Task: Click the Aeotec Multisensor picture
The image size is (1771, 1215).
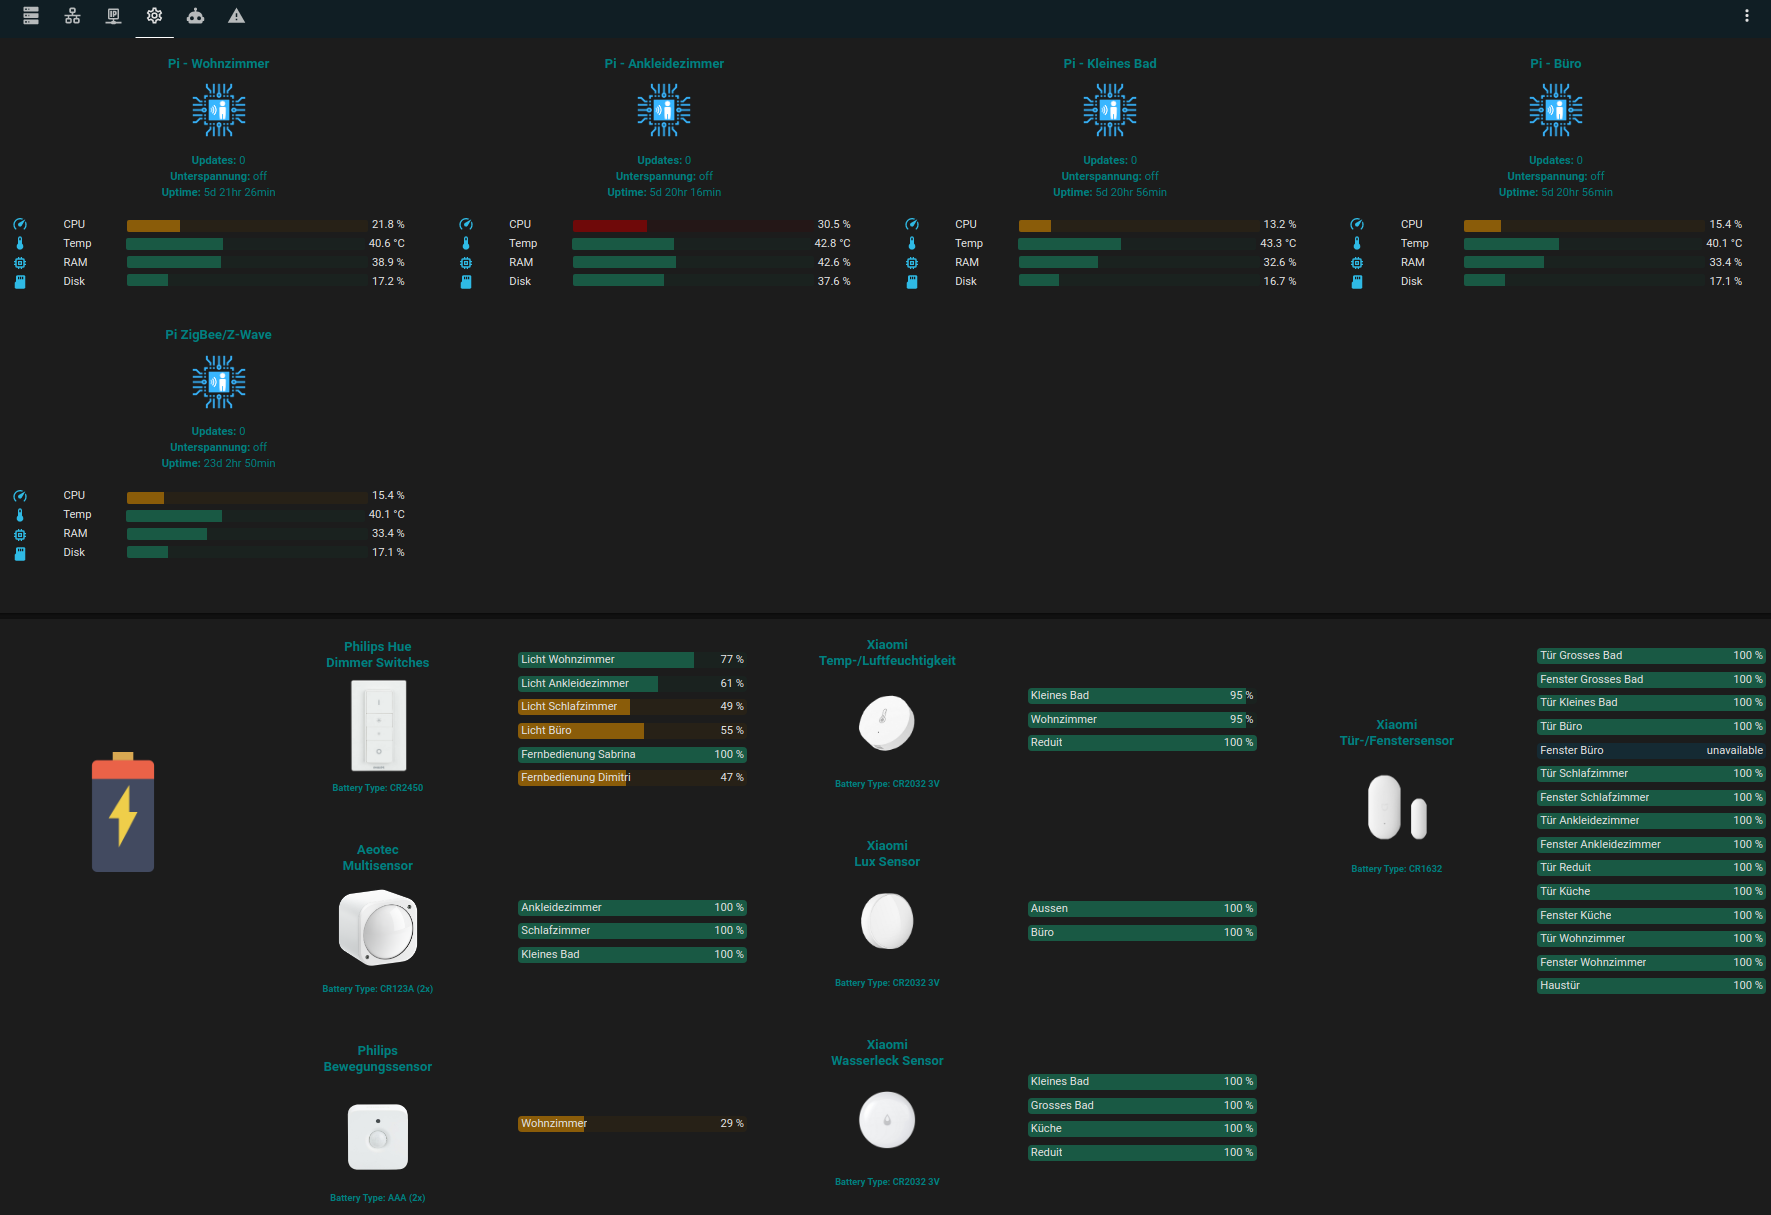Action: [378, 927]
